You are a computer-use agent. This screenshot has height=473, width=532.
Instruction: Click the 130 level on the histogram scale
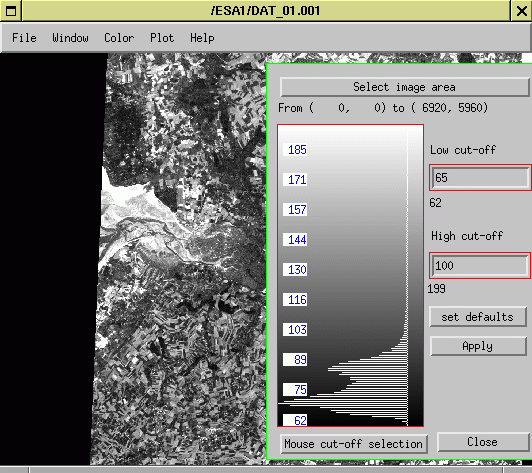pyautogui.click(x=296, y=270)
